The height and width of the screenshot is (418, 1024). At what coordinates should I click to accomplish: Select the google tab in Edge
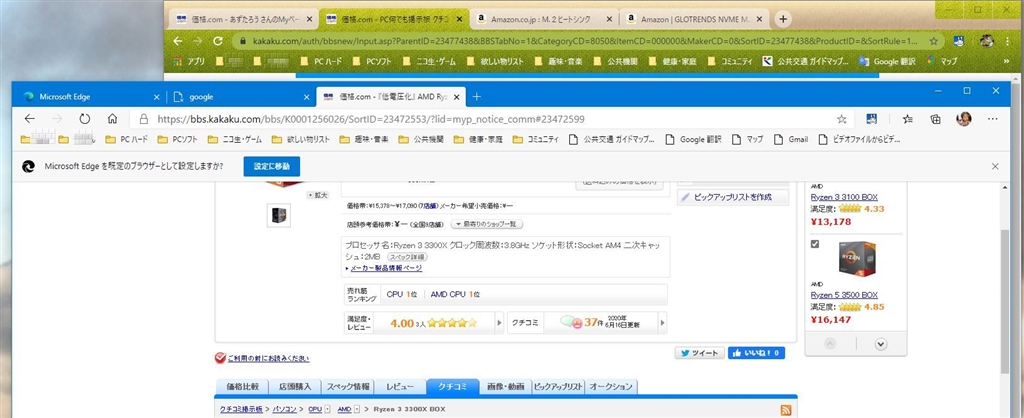tap(240, 97)
